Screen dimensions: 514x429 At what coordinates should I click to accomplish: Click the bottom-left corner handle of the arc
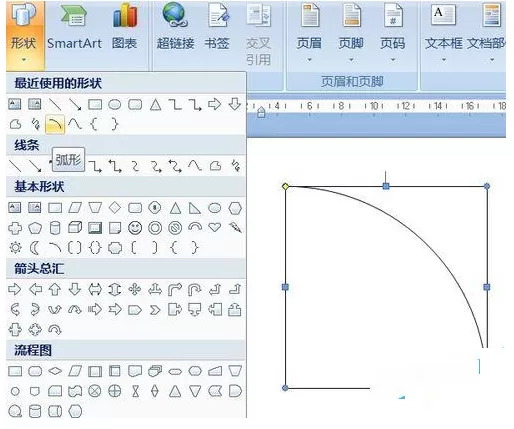(x=285, y=388)
